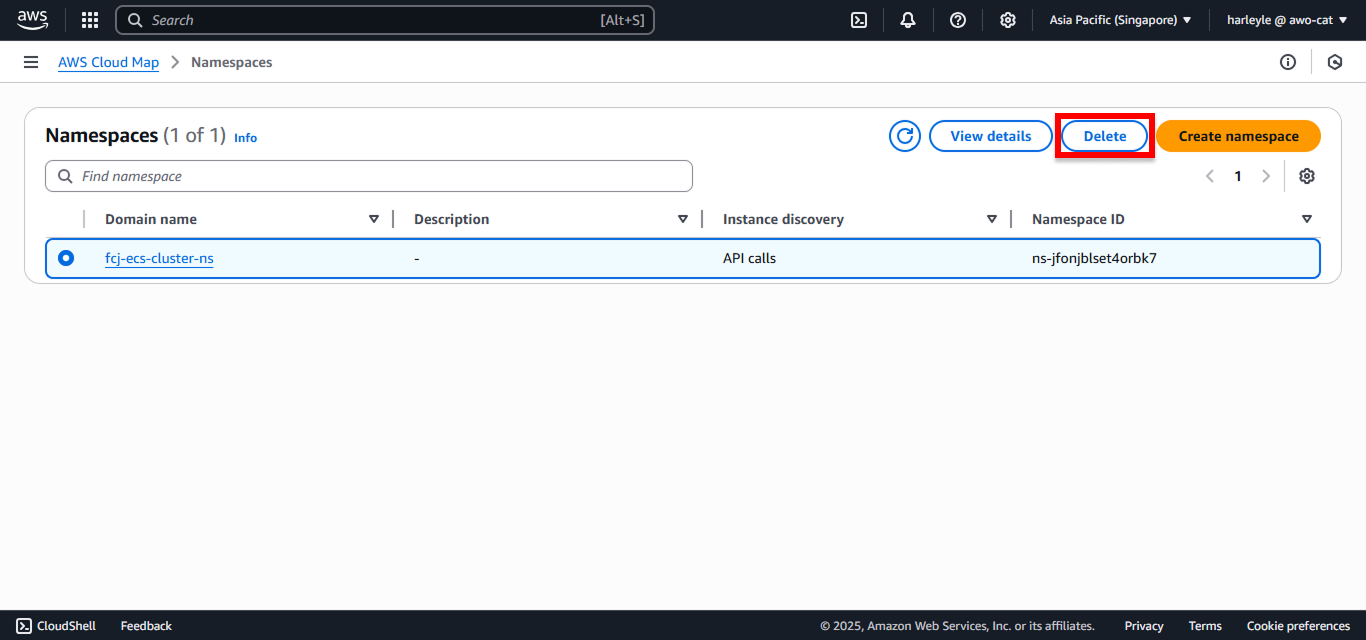Image resolution: width=1366 pixels, height=640 pixels.
Task: Click the Feedback link in footer
Action: coord(146,626)
